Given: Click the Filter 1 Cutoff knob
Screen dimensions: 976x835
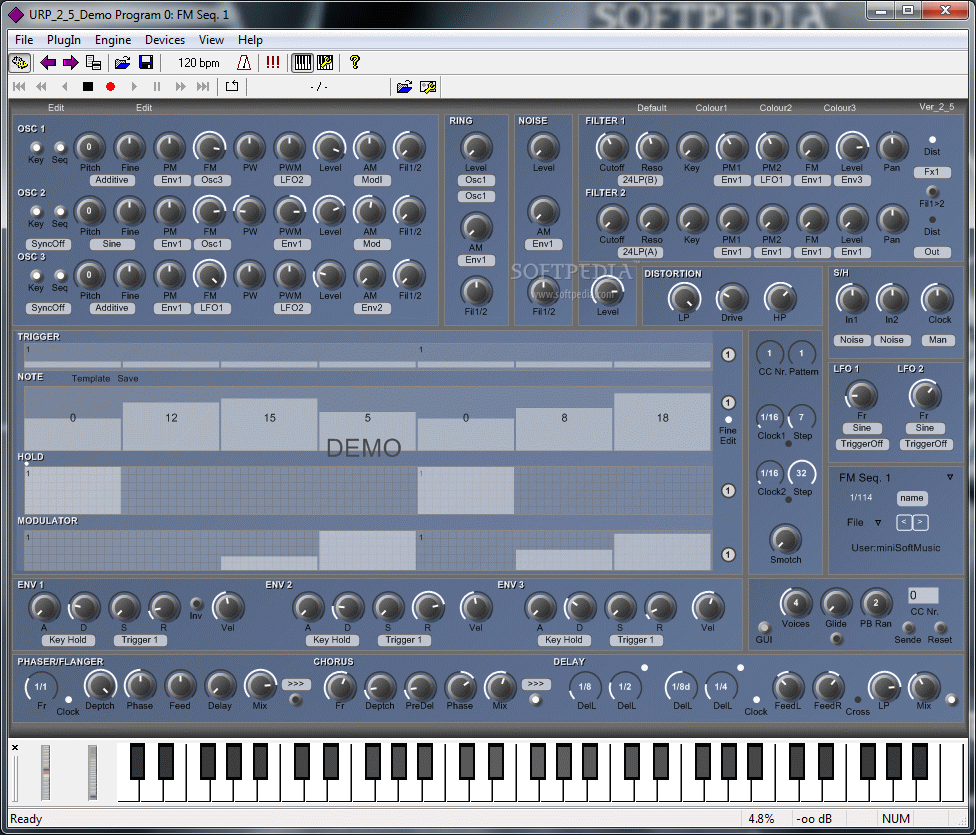Looking at the screenshot, I should pyautogui.click(x=612, y=148).
